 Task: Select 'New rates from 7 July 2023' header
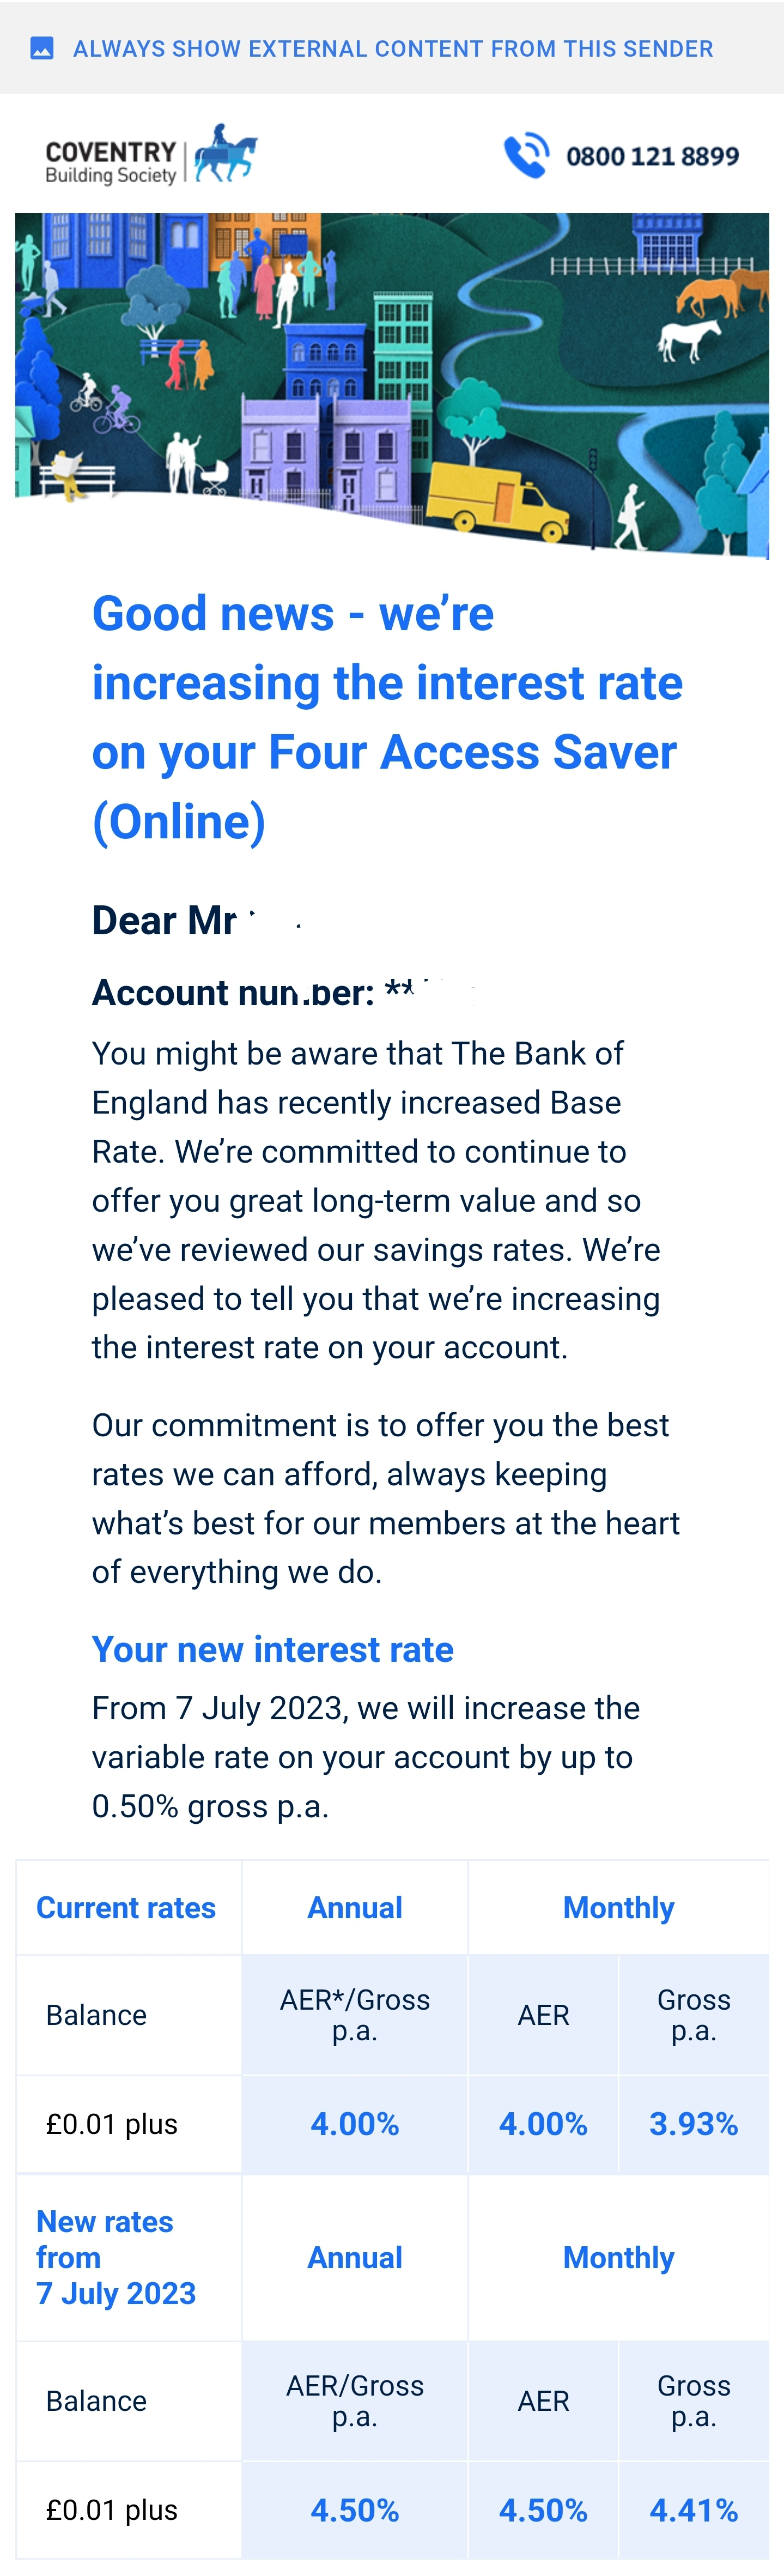point(116,2257)
